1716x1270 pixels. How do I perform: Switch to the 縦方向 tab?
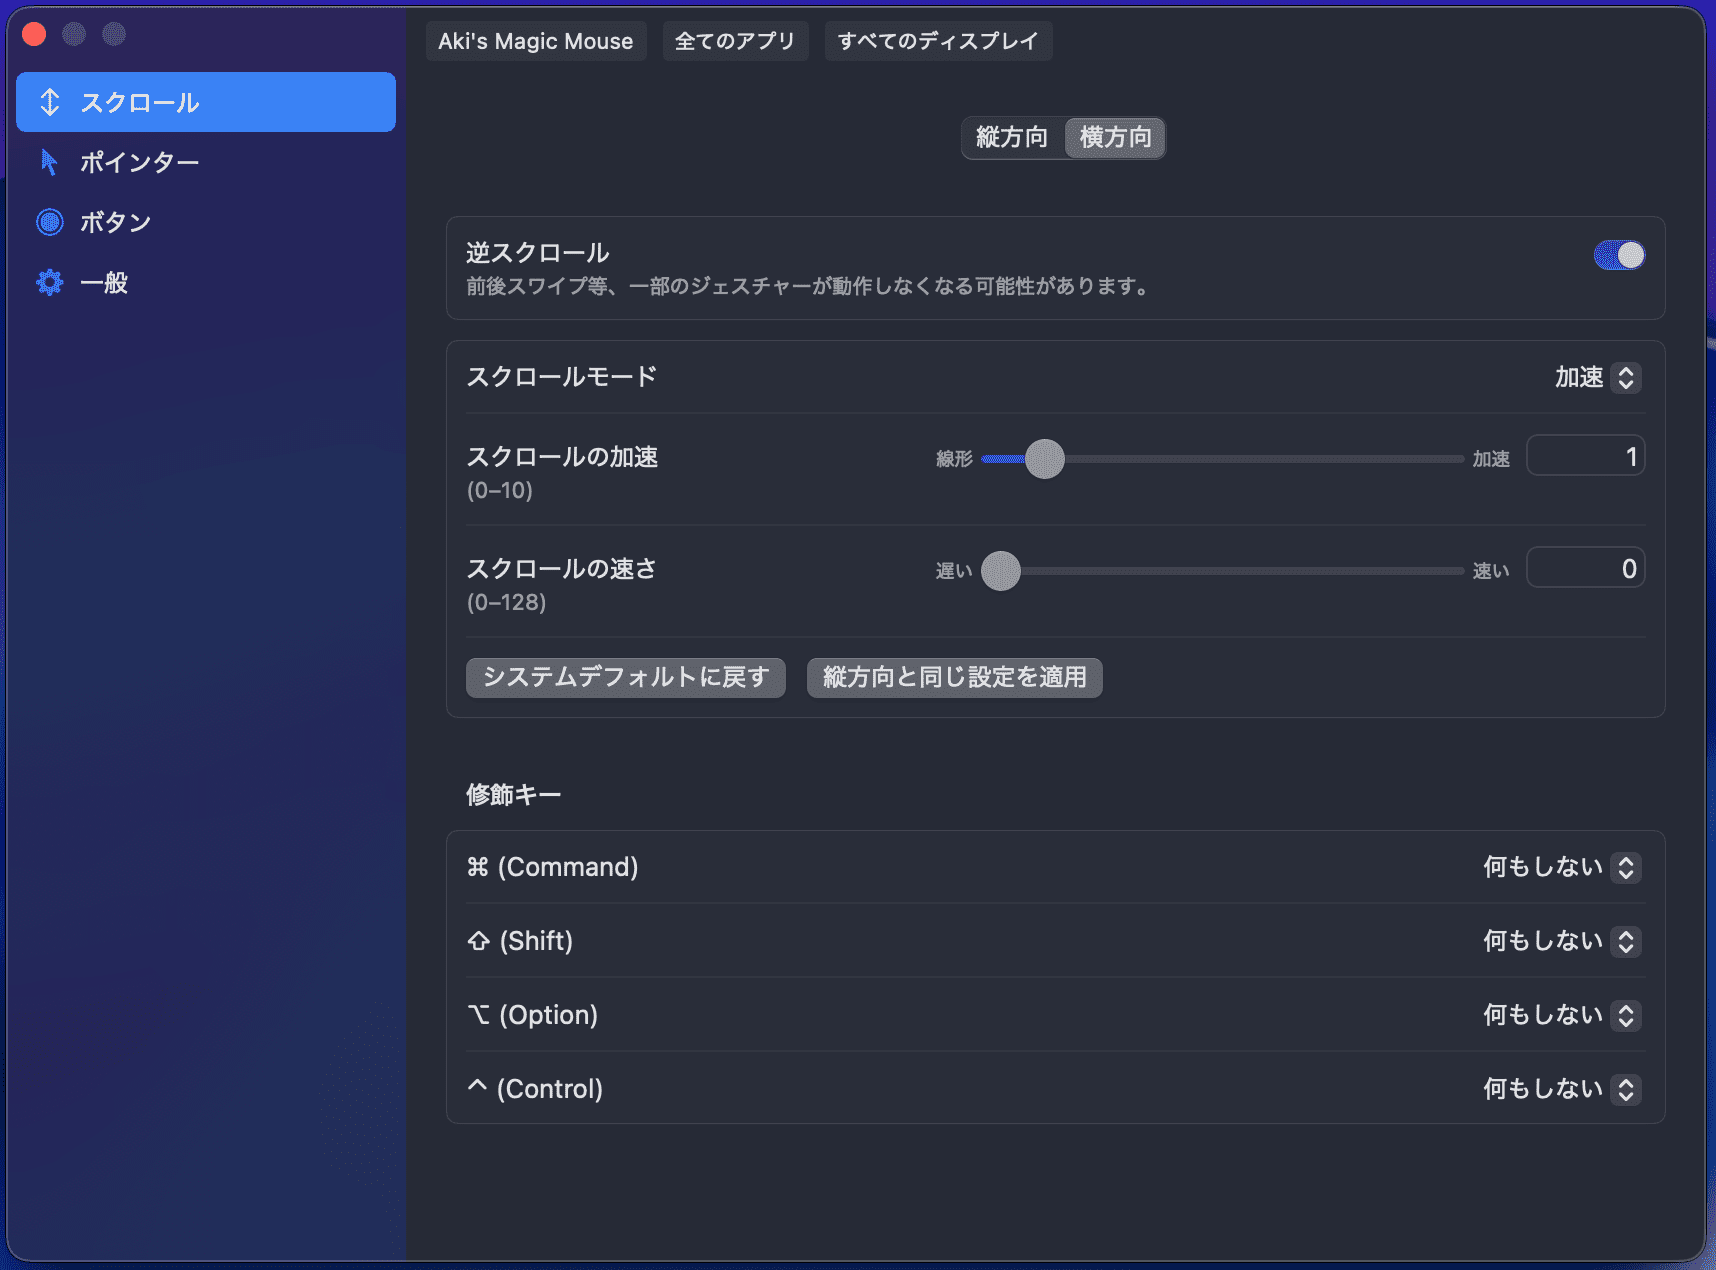click(x=1012, y=138)
